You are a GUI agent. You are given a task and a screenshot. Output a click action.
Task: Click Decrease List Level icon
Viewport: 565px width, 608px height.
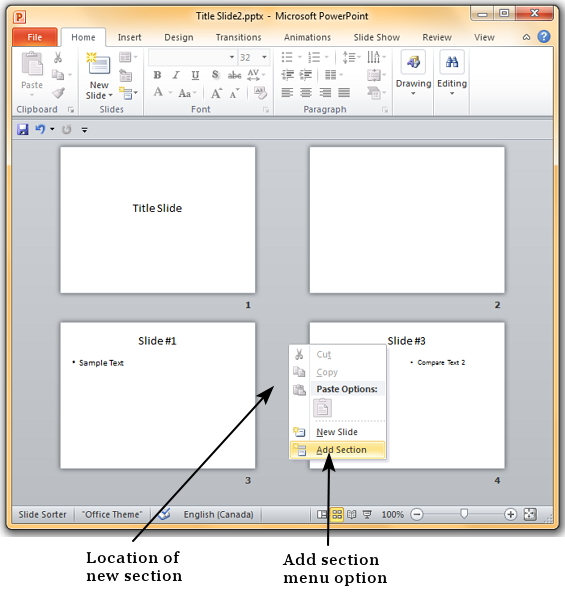287,74
